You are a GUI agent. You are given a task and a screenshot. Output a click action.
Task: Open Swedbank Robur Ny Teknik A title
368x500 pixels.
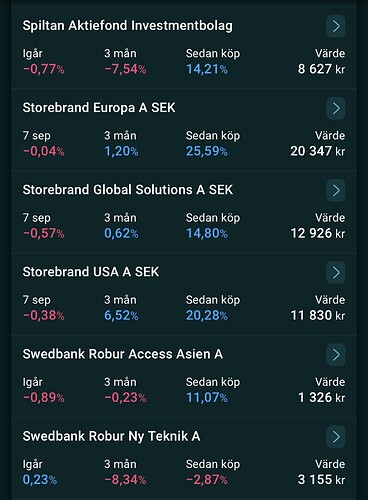[x=111, y=436]
